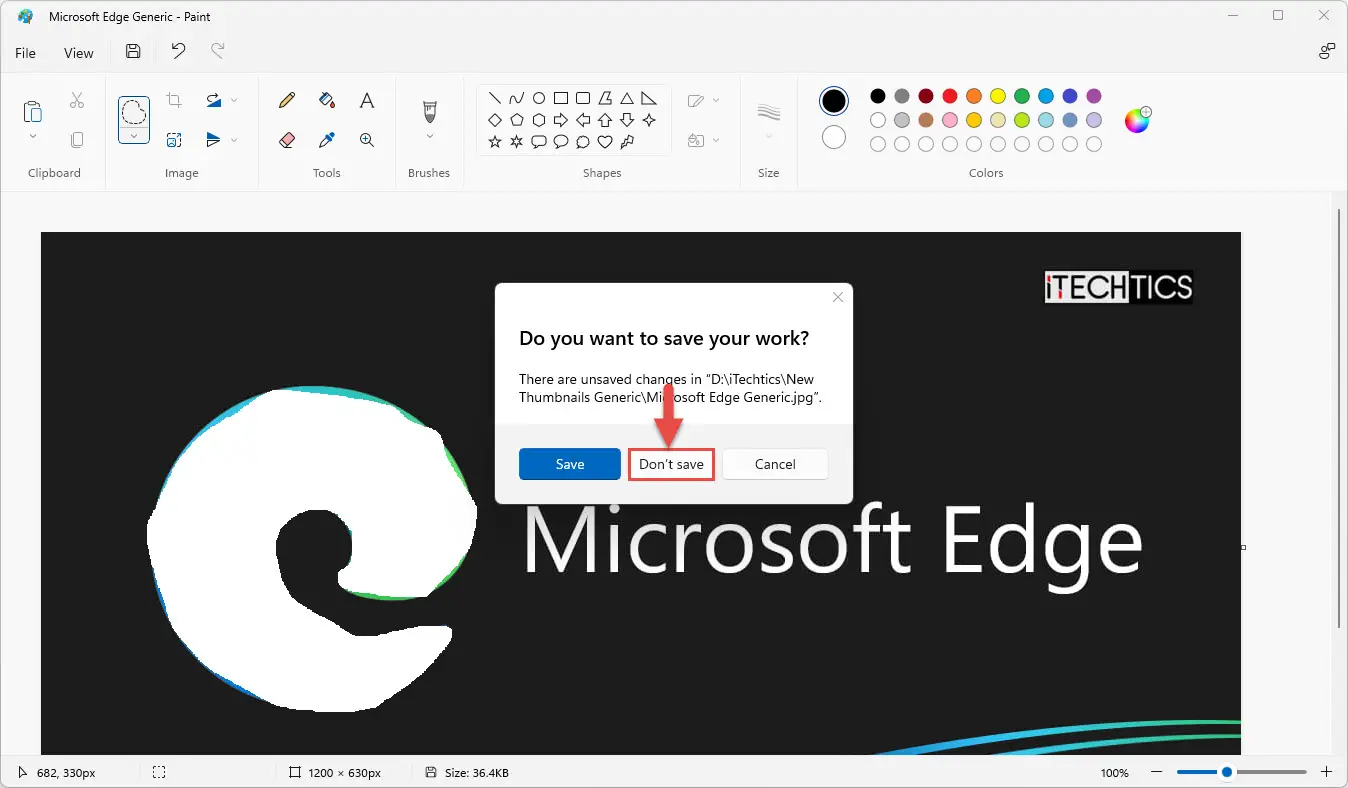Select the Text tool

(367, 100)
